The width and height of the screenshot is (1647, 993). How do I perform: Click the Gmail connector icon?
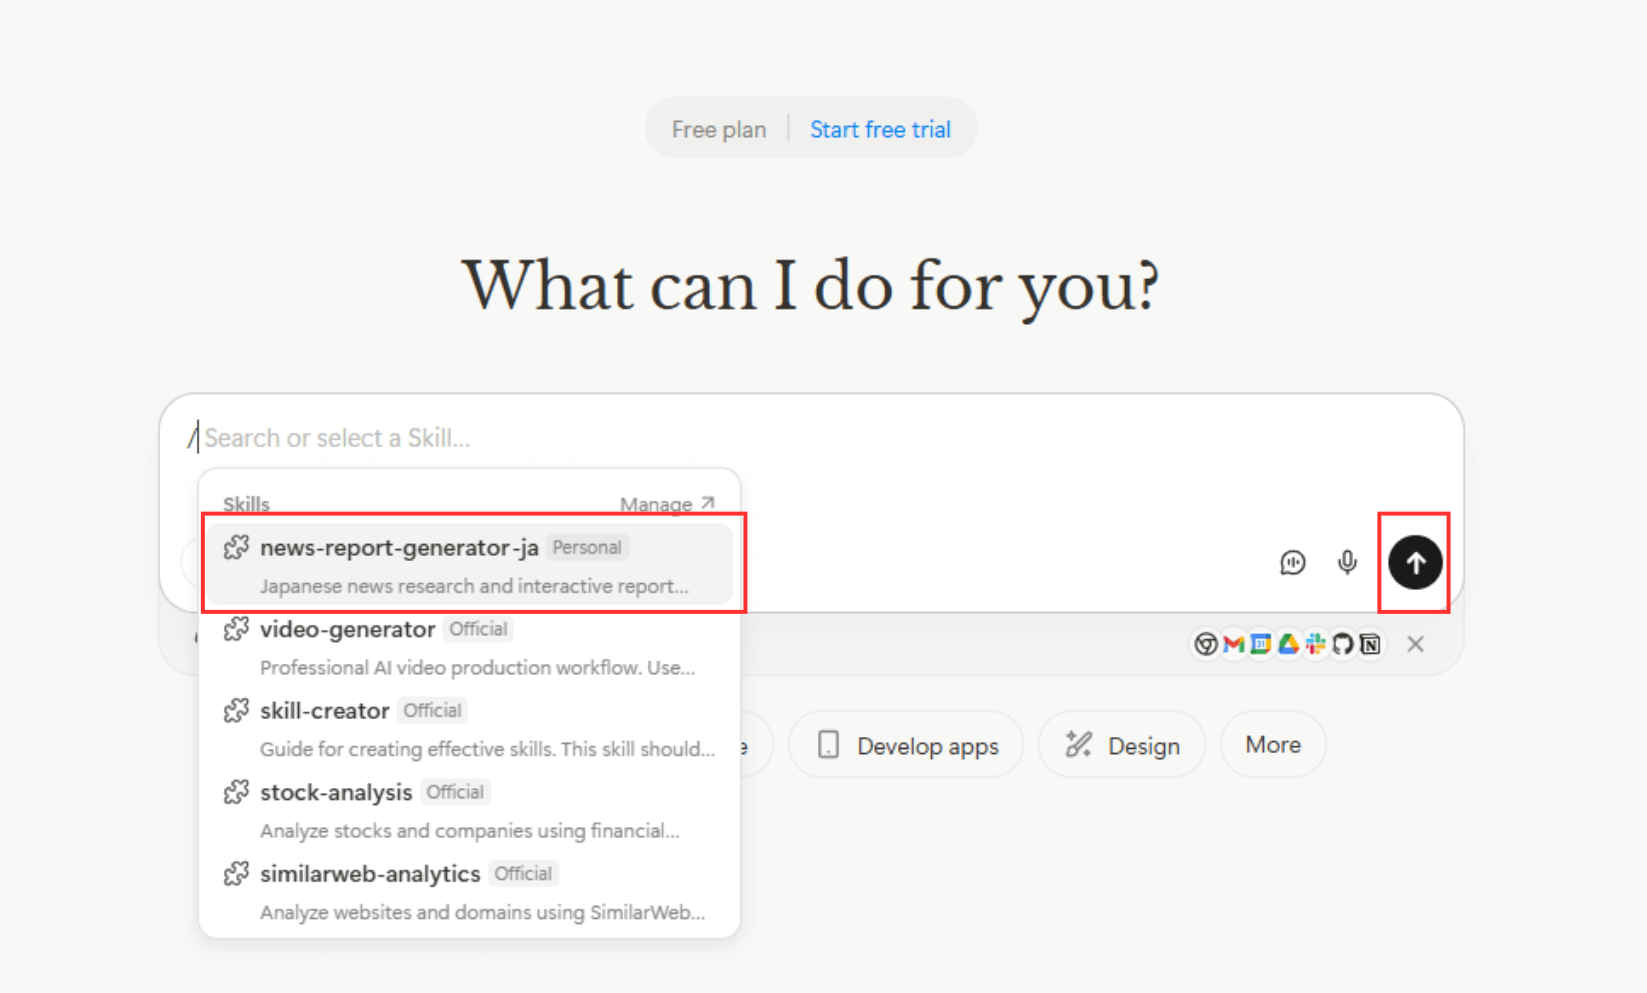pos(1233,644)
